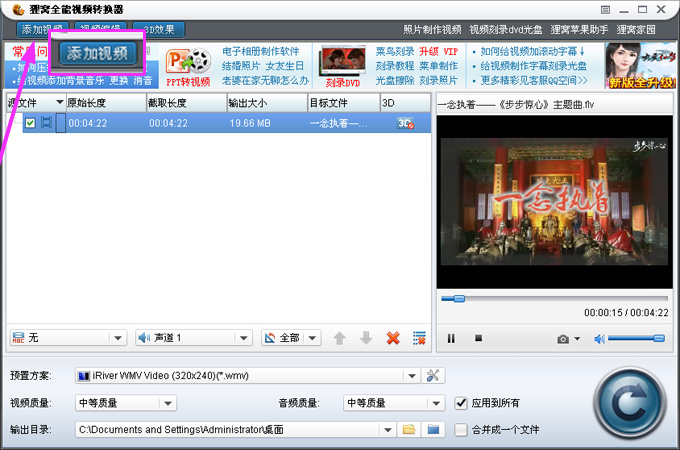Viewport: 680px width, 450px height.
Task: Expand the 源文件 column header arrow
Action: (59, 103)
